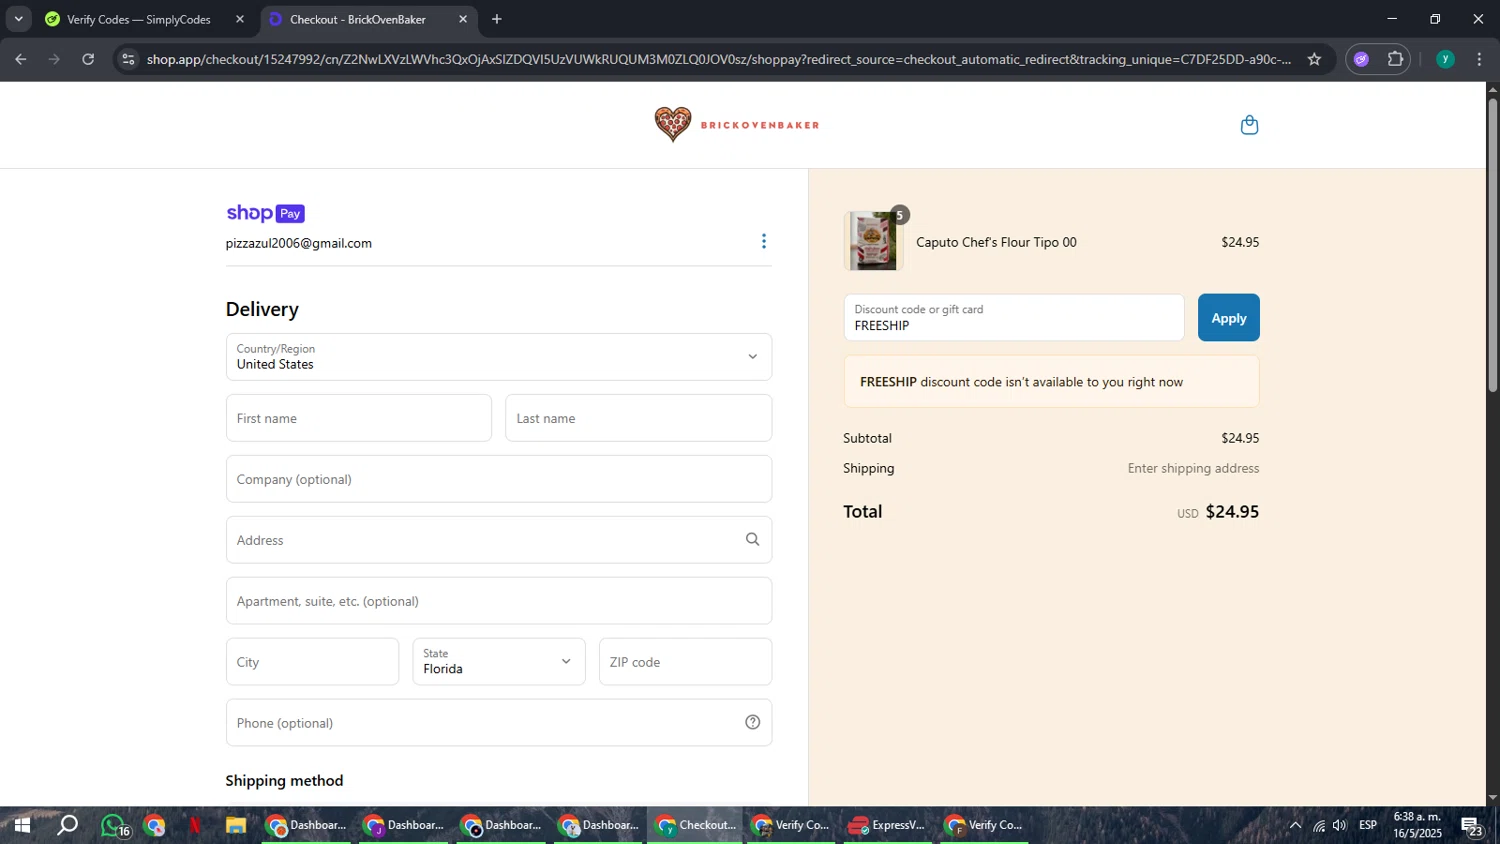
Task: Show phone number help tooltip
Action: pos(753,723)
